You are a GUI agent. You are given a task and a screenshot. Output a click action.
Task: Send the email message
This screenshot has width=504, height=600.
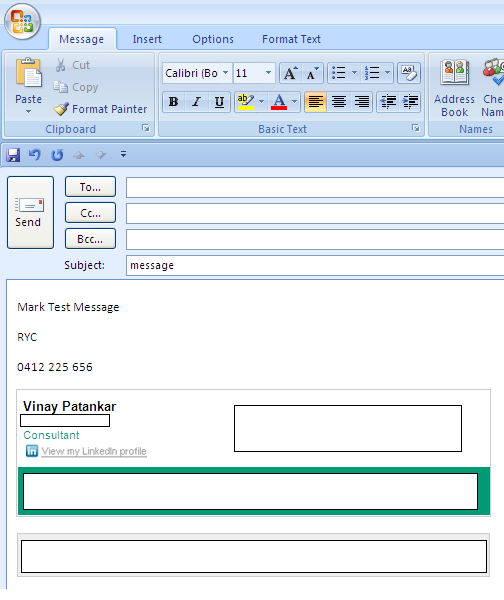[30, 212]
